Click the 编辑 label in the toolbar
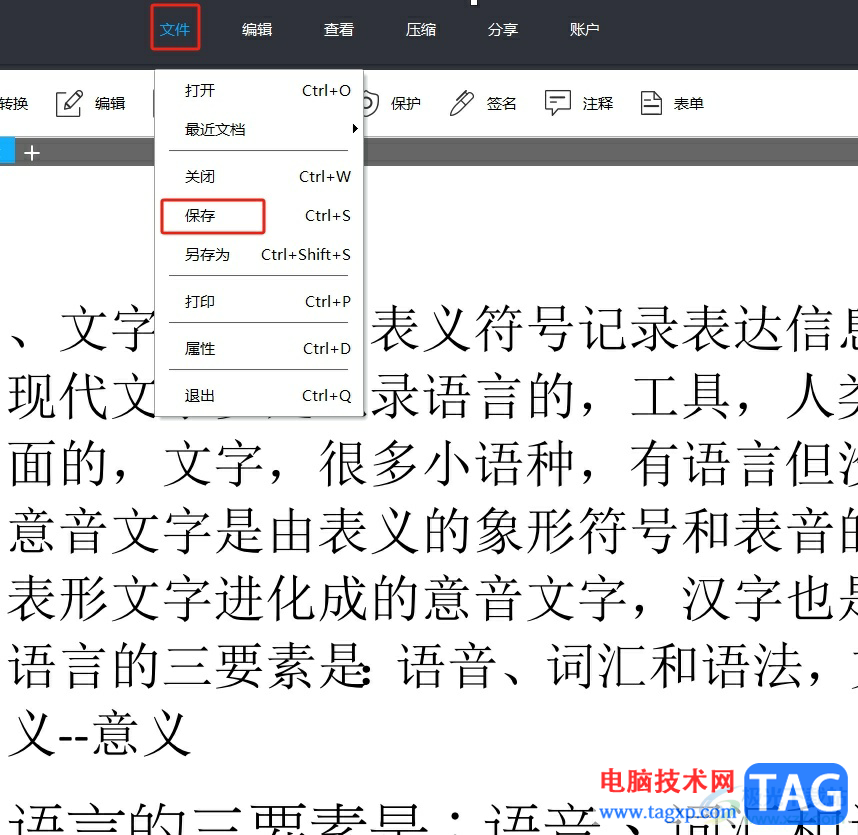 (x=110, y=103)
